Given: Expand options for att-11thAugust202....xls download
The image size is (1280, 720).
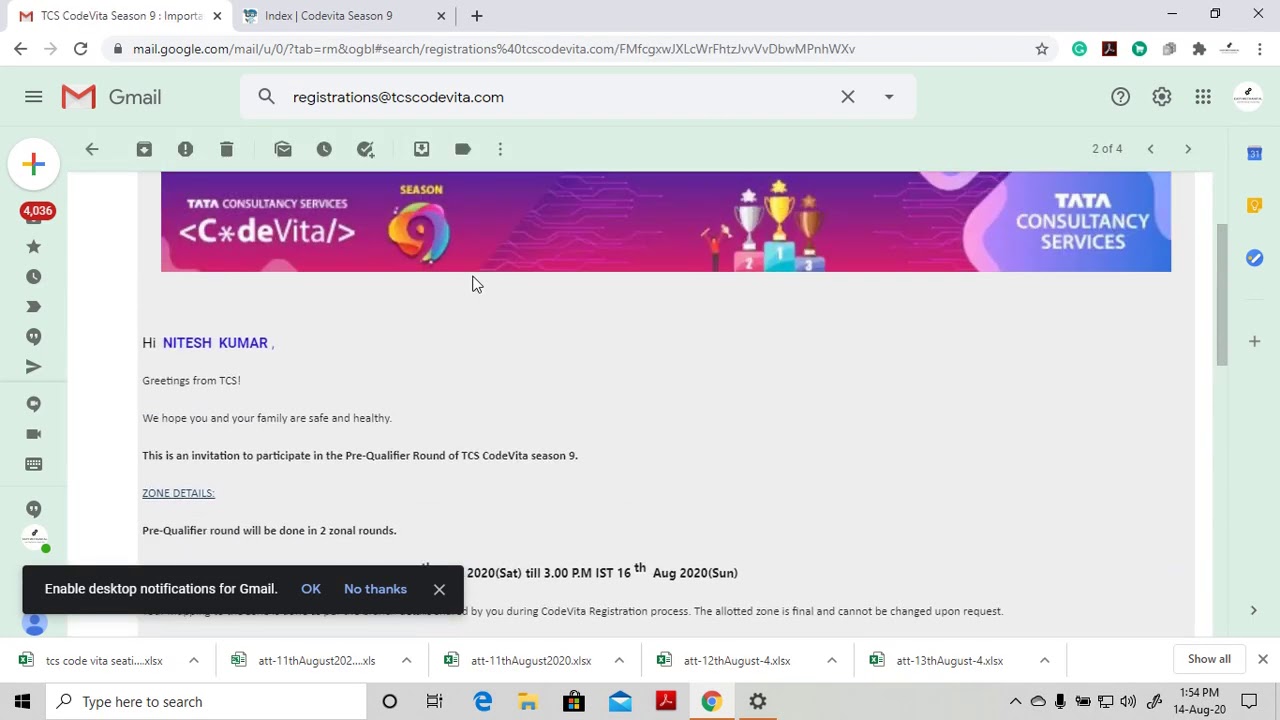Looking at the screenshot, I should (x=406, y=660).
